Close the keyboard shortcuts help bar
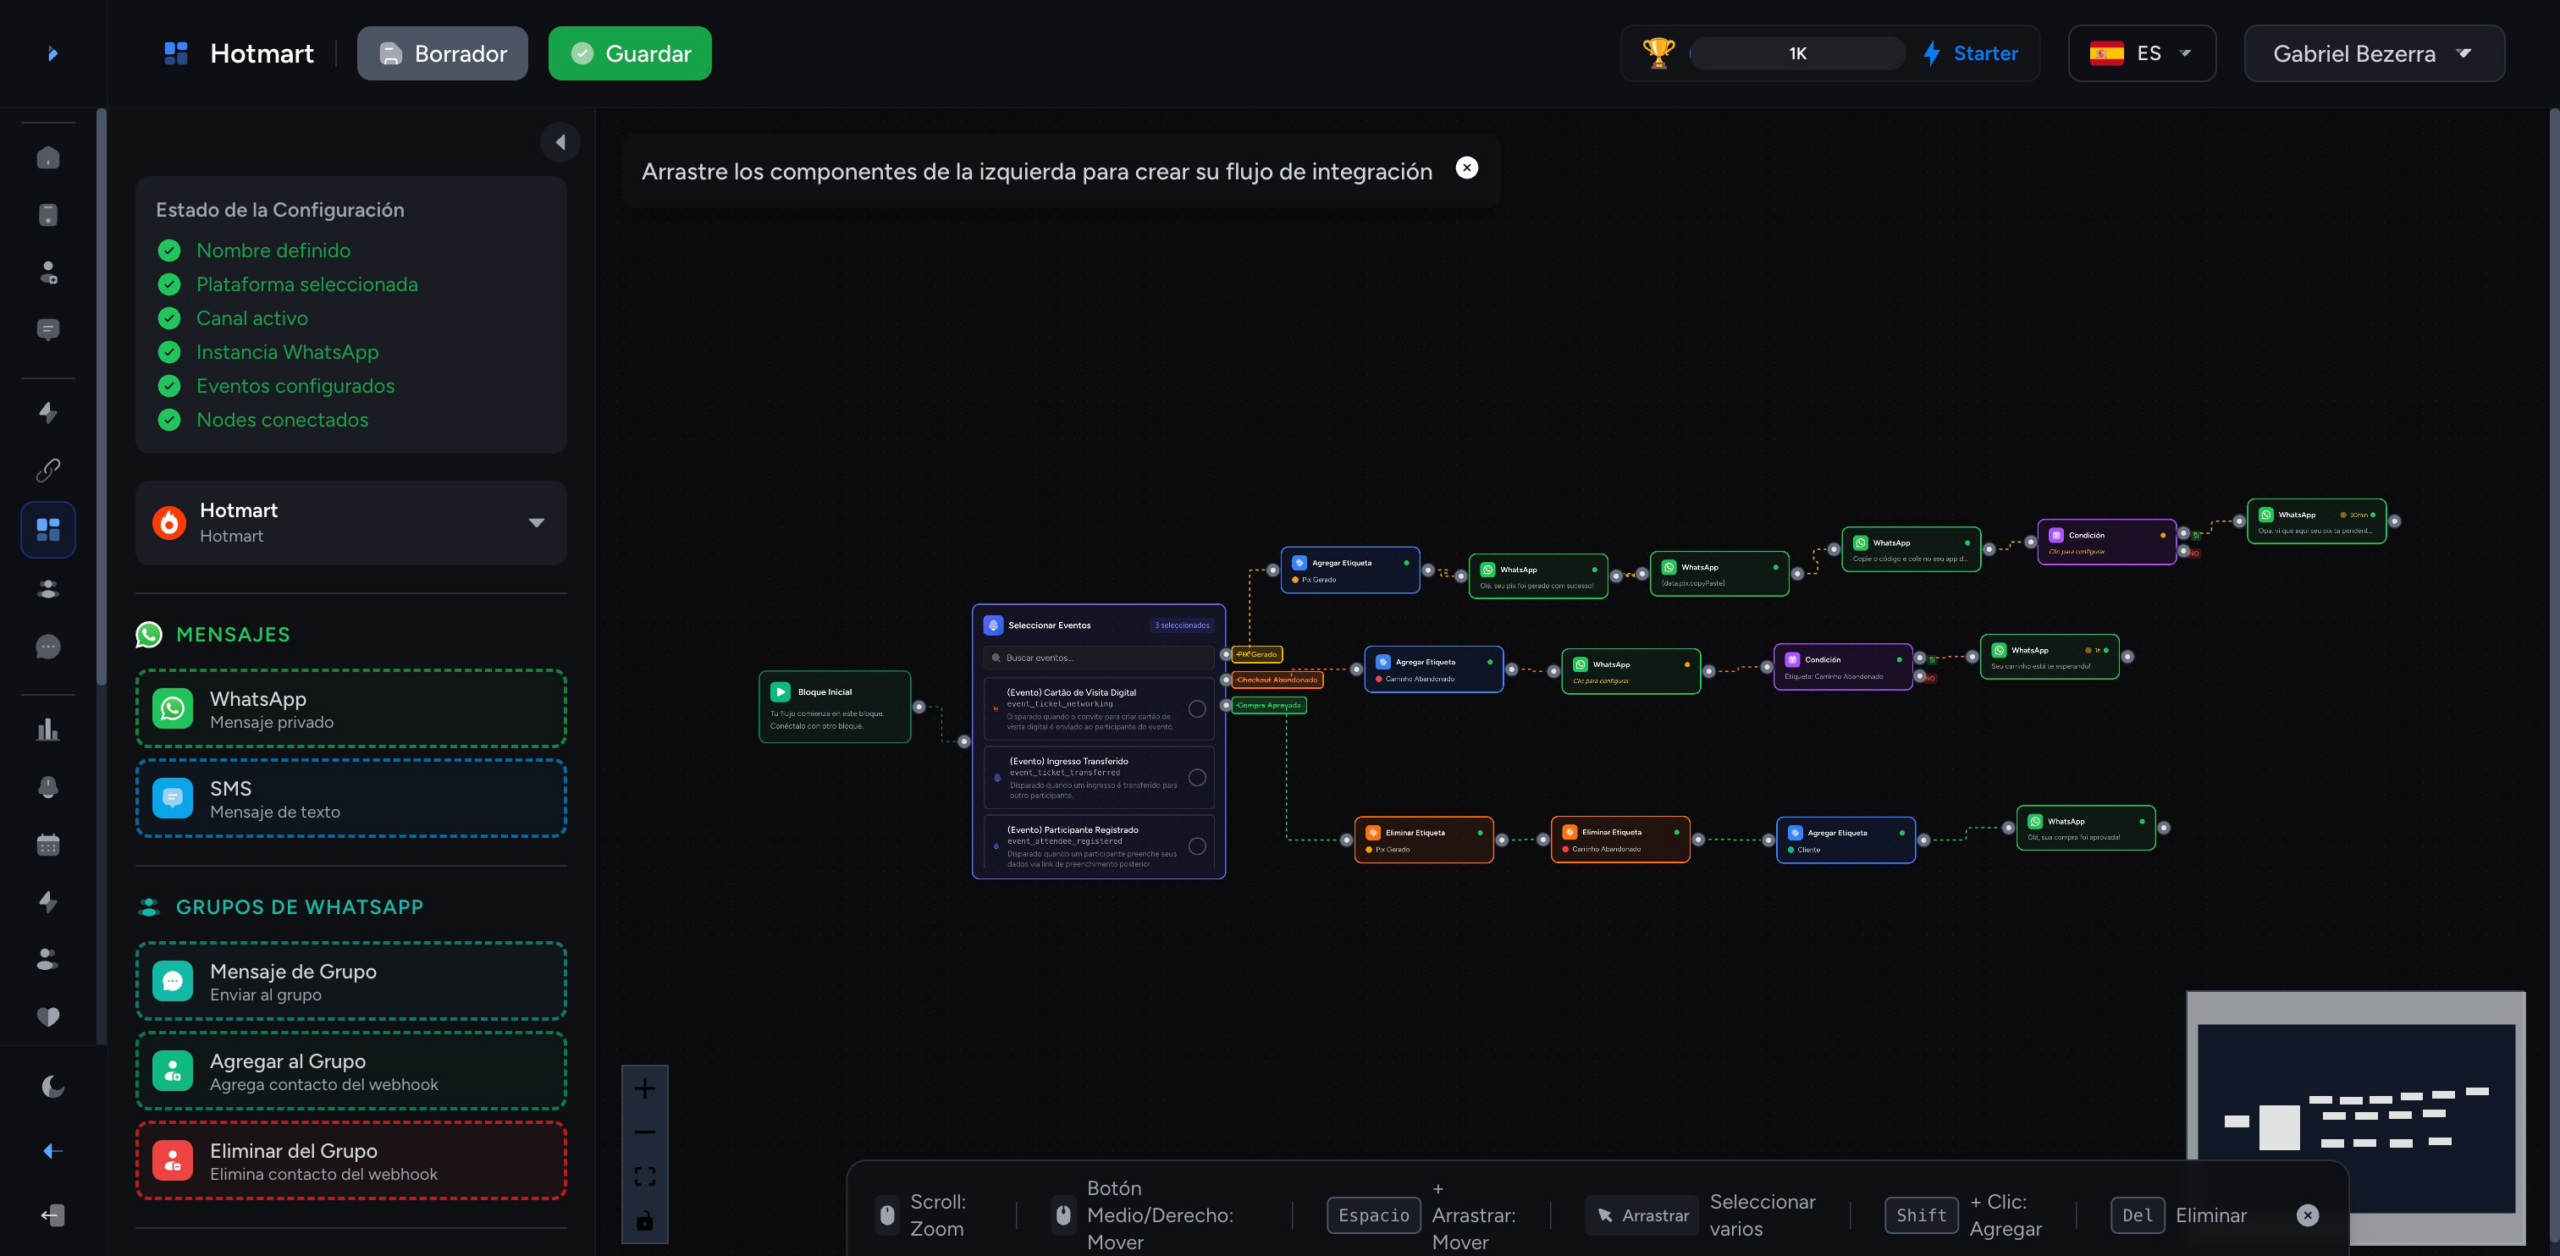Screen dimensions: 2560x1256 point(2308,1215)
